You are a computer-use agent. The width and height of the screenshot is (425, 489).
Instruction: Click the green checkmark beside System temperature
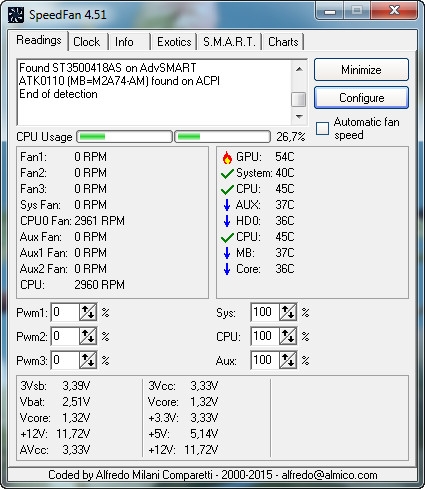[227, 174]
